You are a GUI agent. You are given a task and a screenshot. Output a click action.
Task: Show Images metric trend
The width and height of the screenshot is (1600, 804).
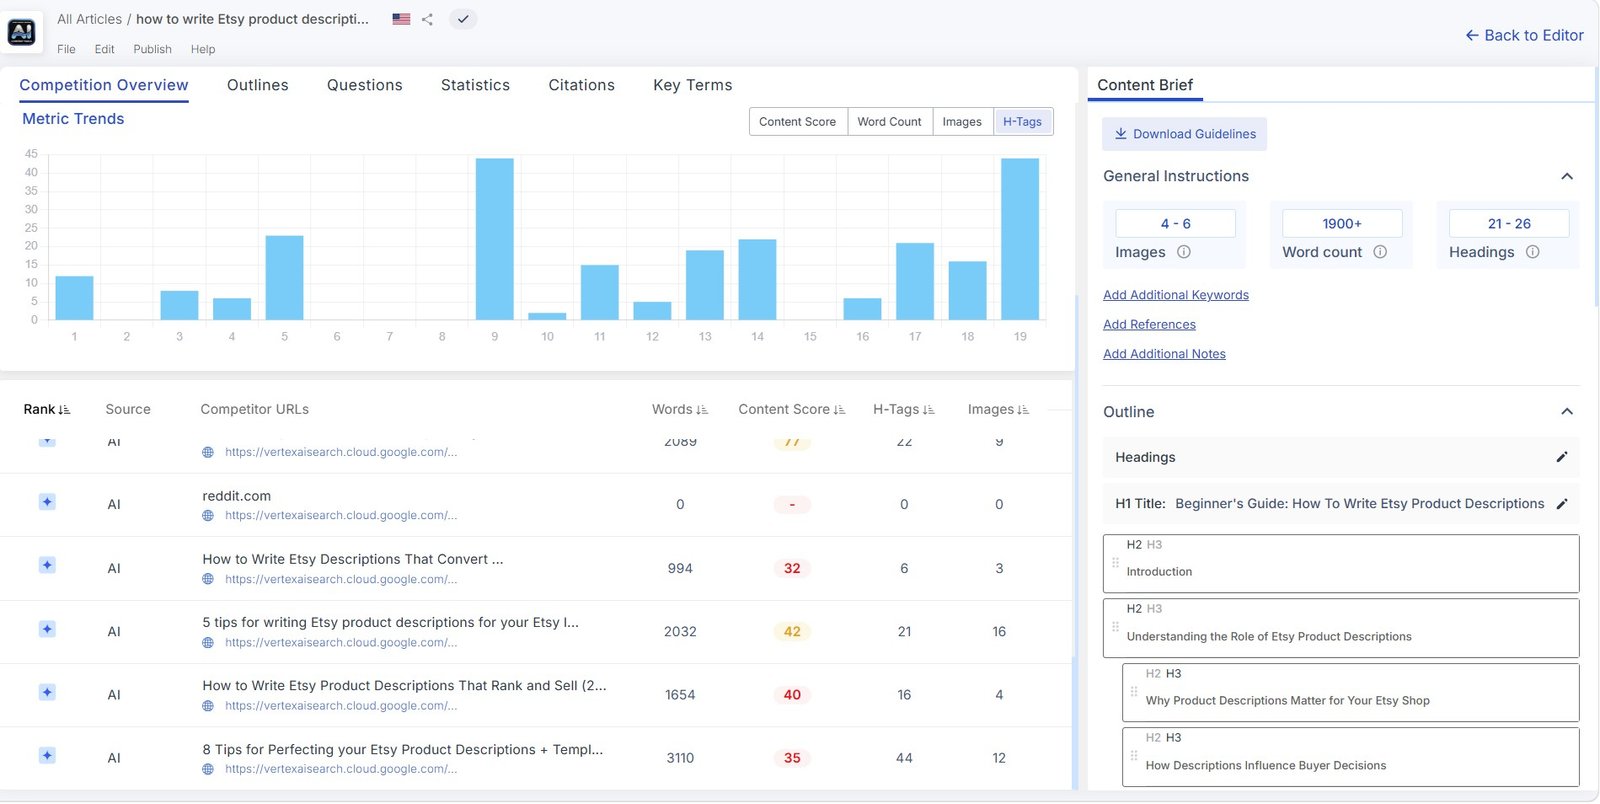(x=962, y=122)
